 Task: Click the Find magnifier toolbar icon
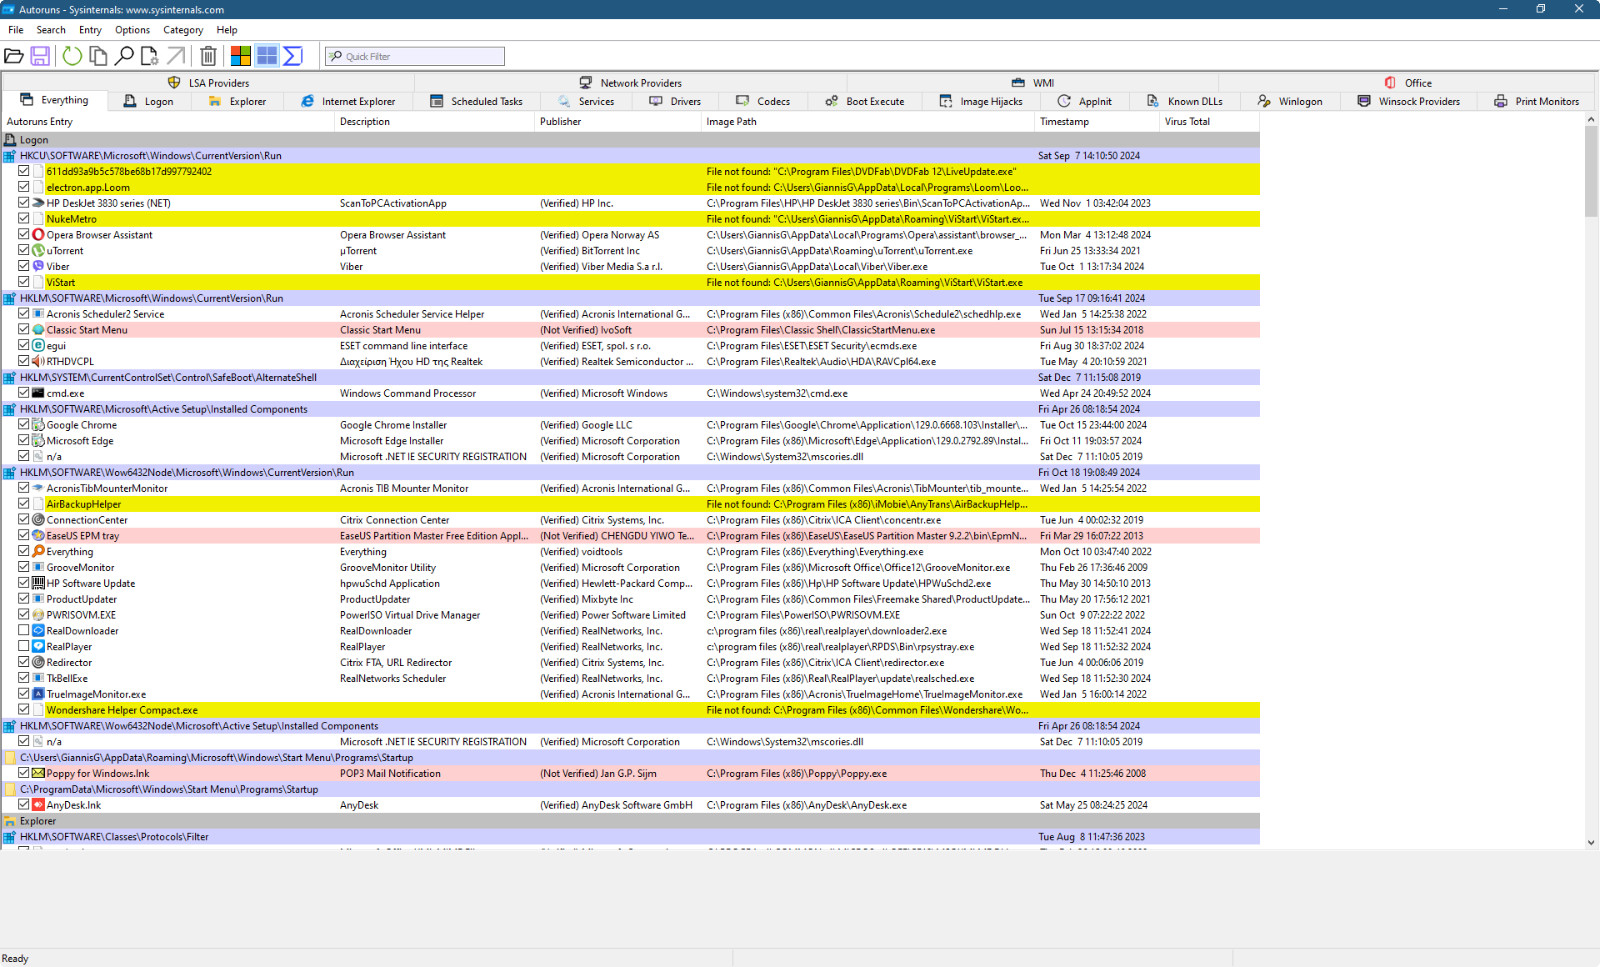124,56
